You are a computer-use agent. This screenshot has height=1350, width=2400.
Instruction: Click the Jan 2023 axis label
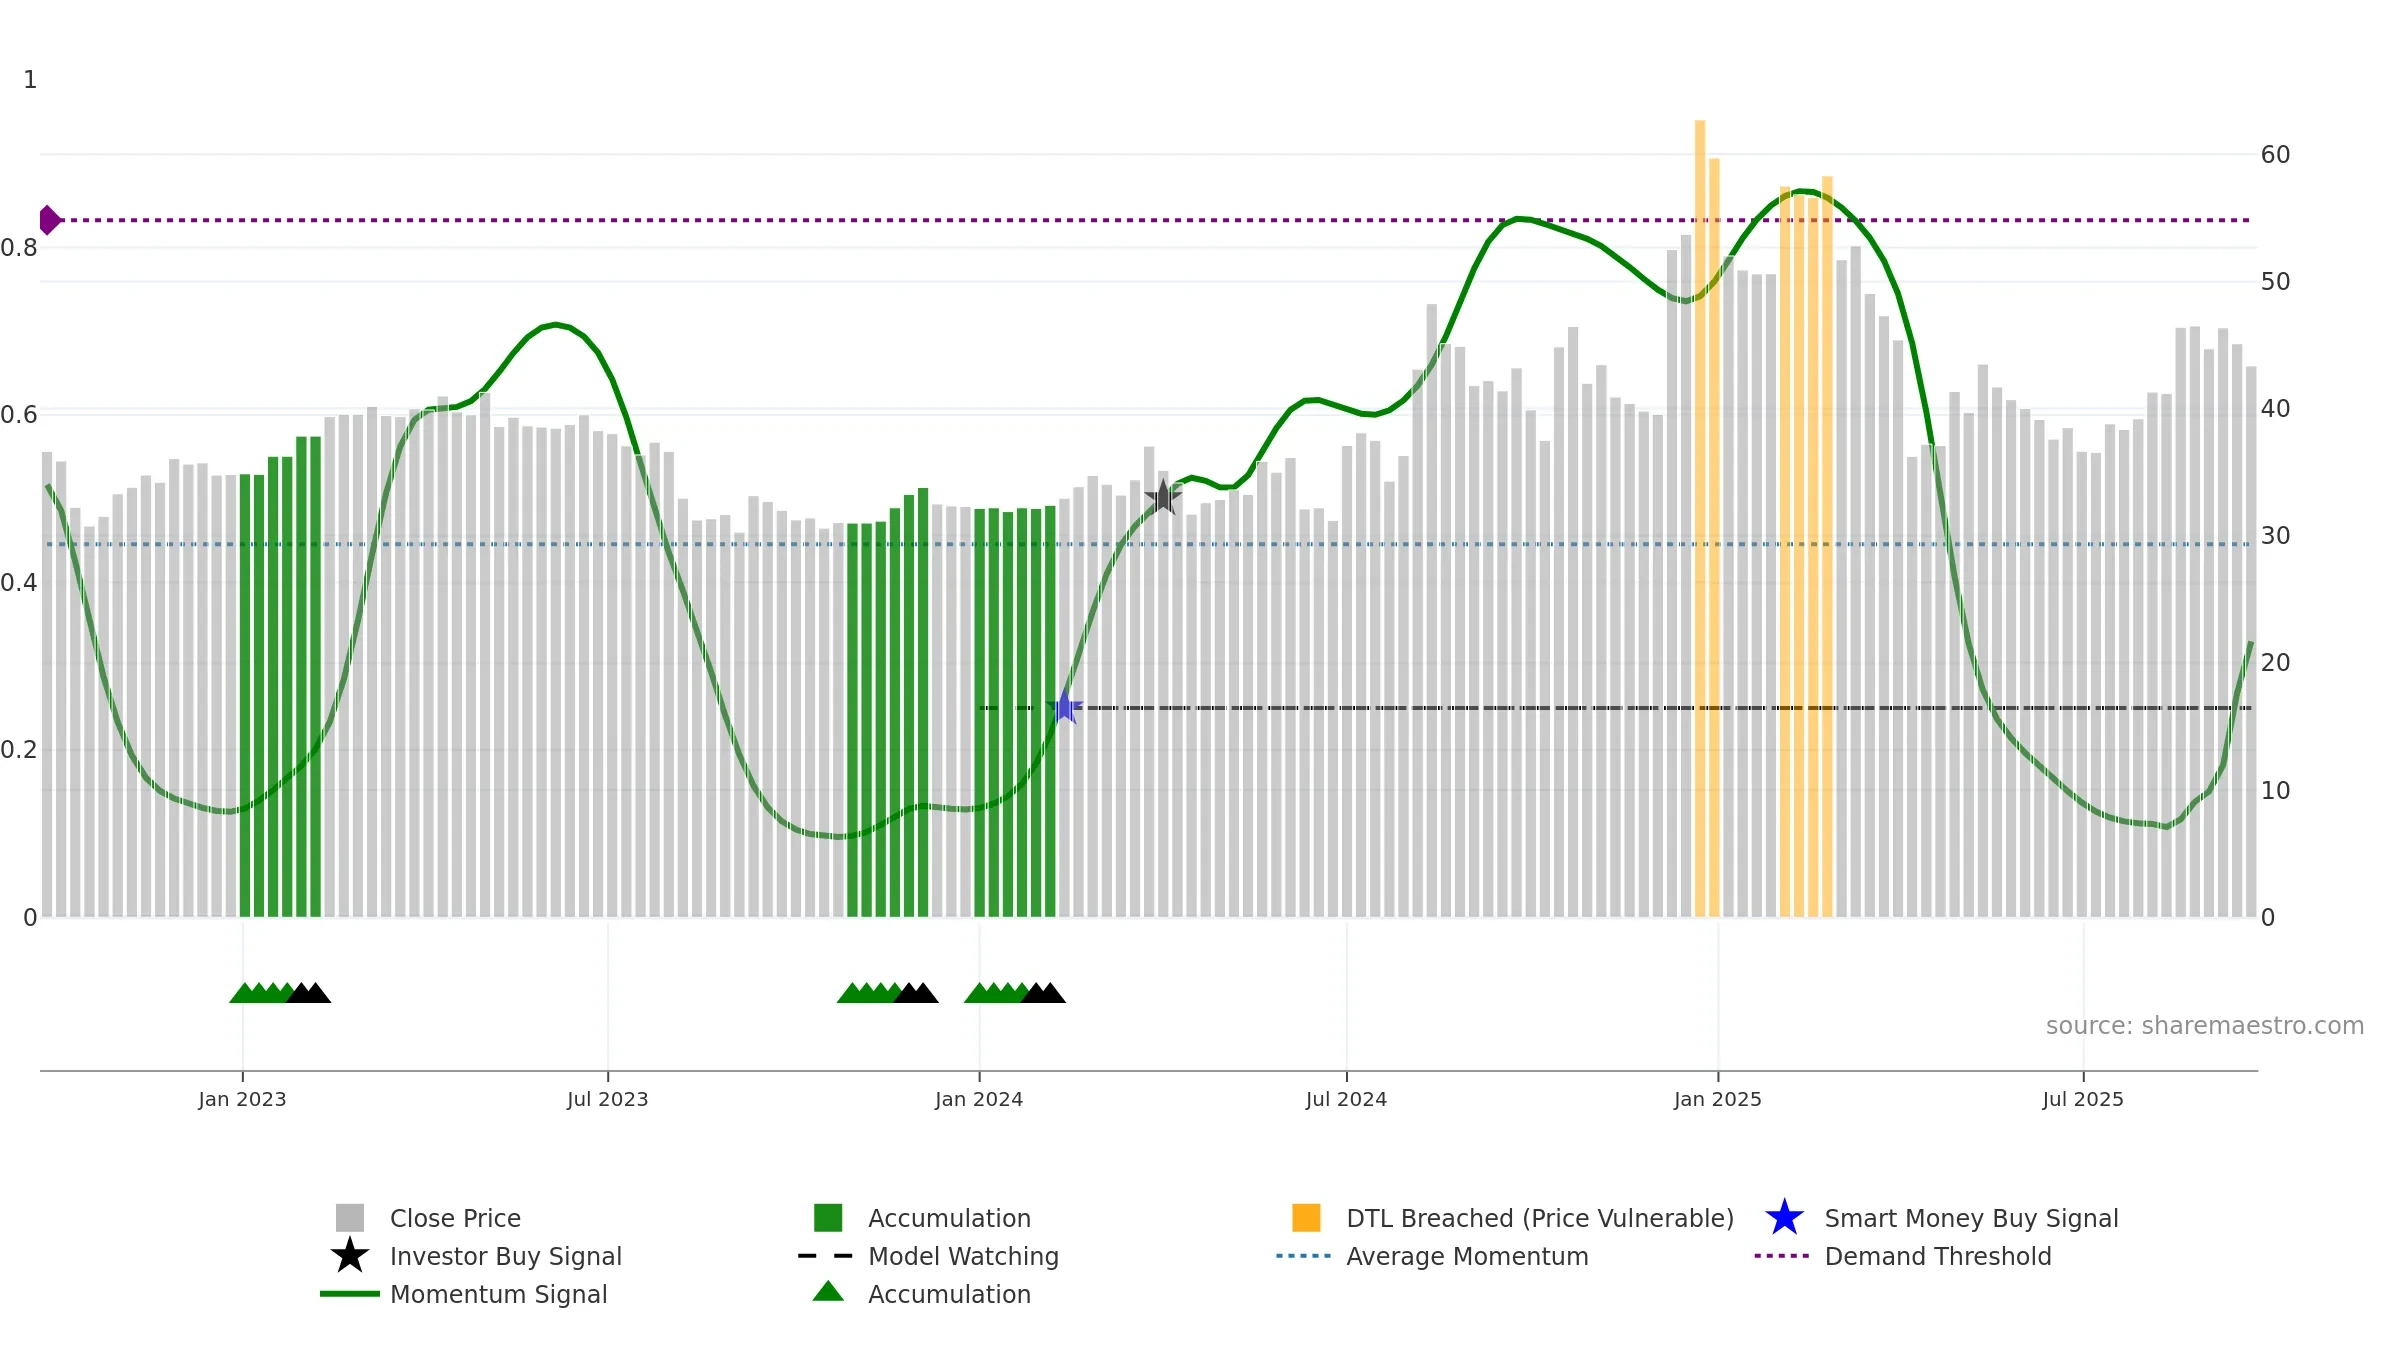pyautogui.click(x=242, y=1099)
